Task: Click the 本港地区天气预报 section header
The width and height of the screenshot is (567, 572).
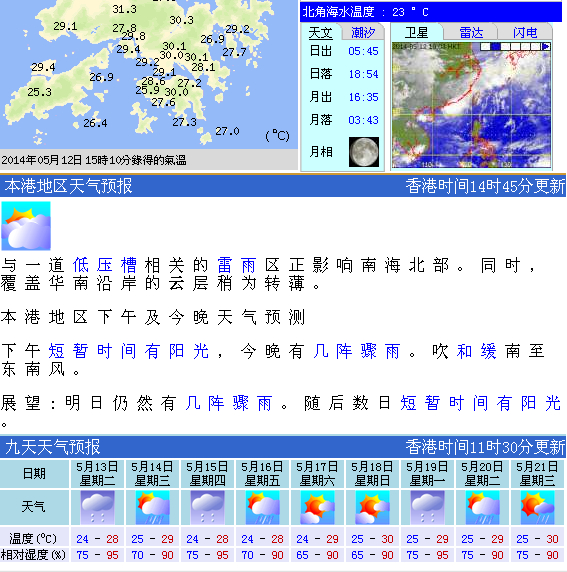Action: tap(68, 186)
